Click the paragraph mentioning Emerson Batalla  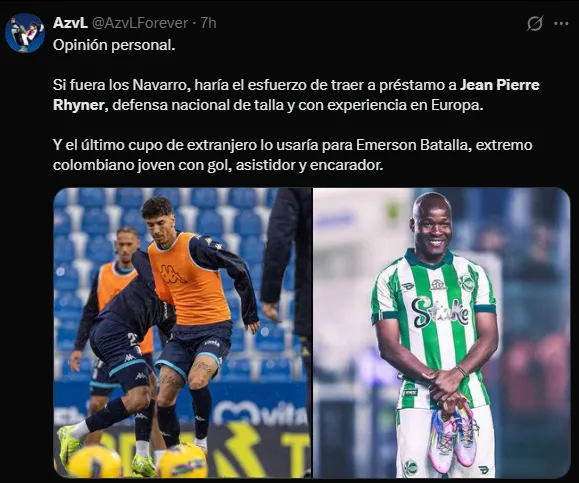click(x=292, y=155)
